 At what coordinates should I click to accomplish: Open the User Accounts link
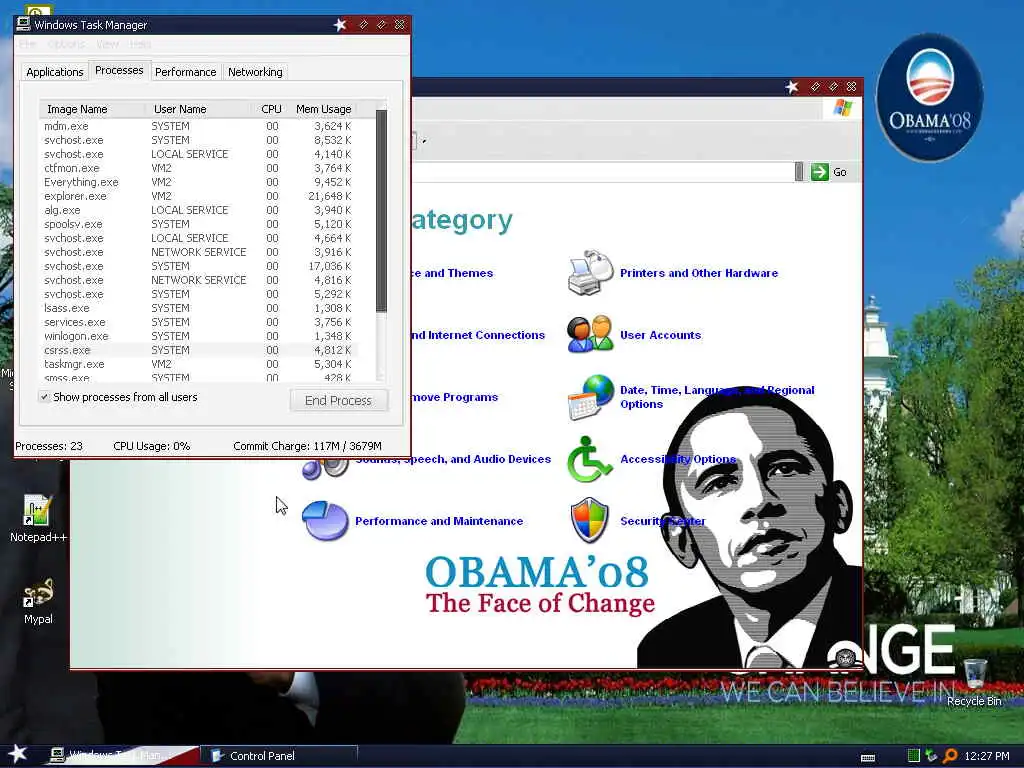660,335
